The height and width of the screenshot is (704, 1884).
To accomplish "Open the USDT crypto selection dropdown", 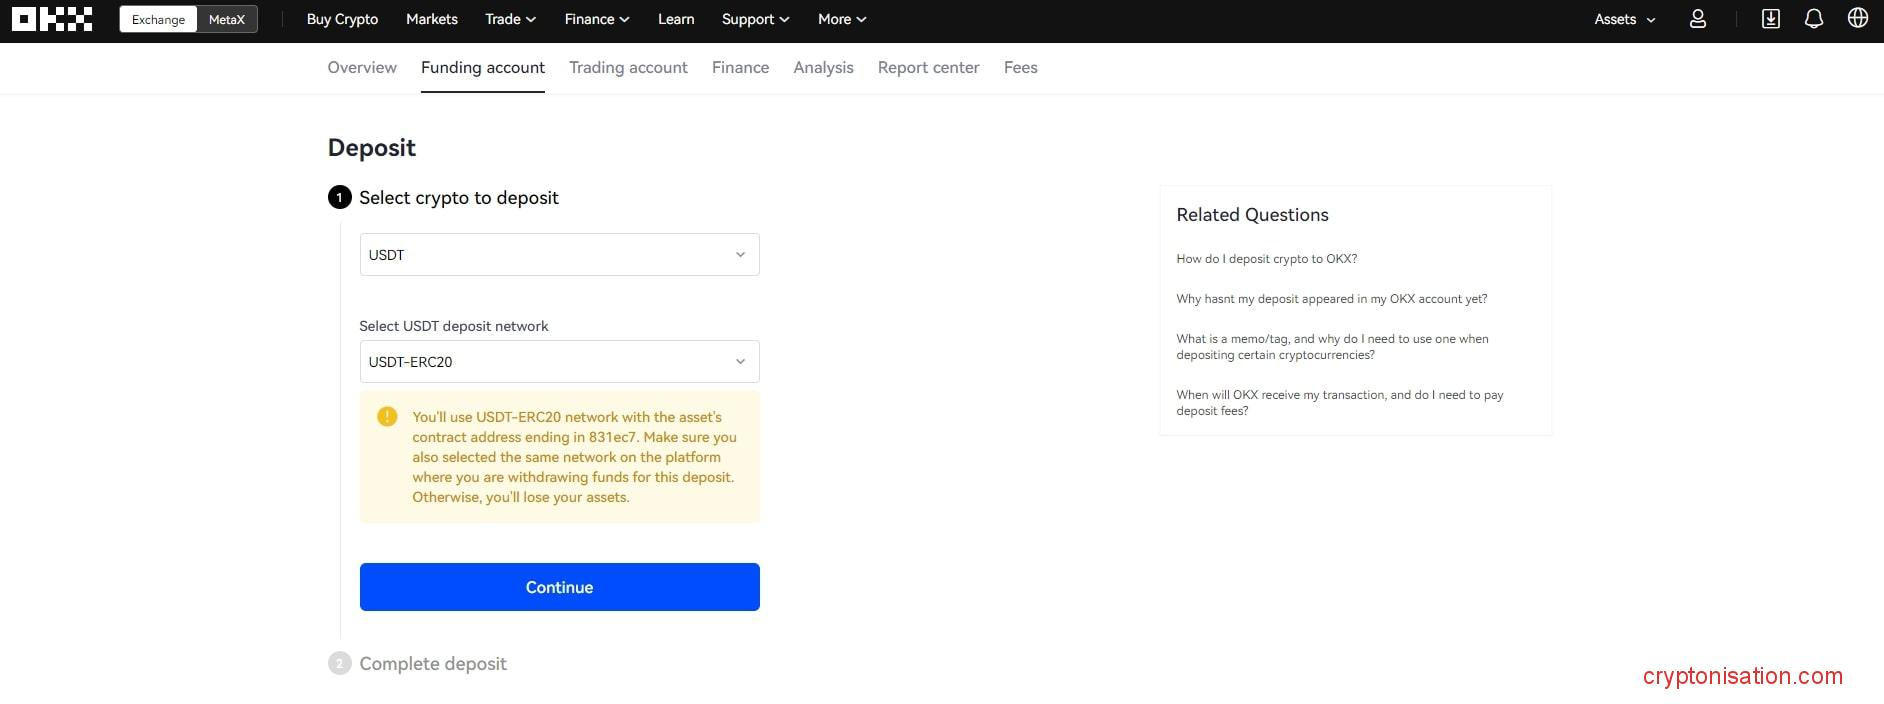I will (x=559, y=255).
